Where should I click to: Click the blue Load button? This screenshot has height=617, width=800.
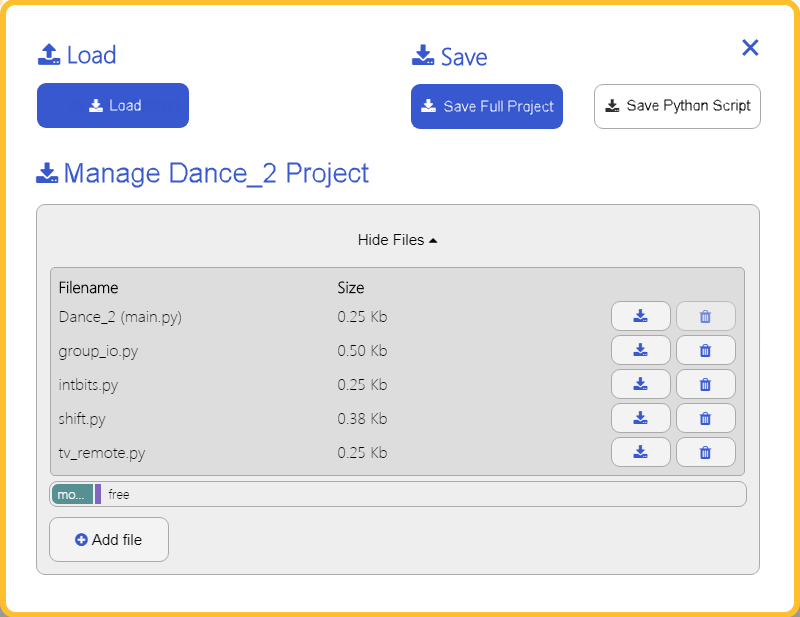(x=113, y=106)
